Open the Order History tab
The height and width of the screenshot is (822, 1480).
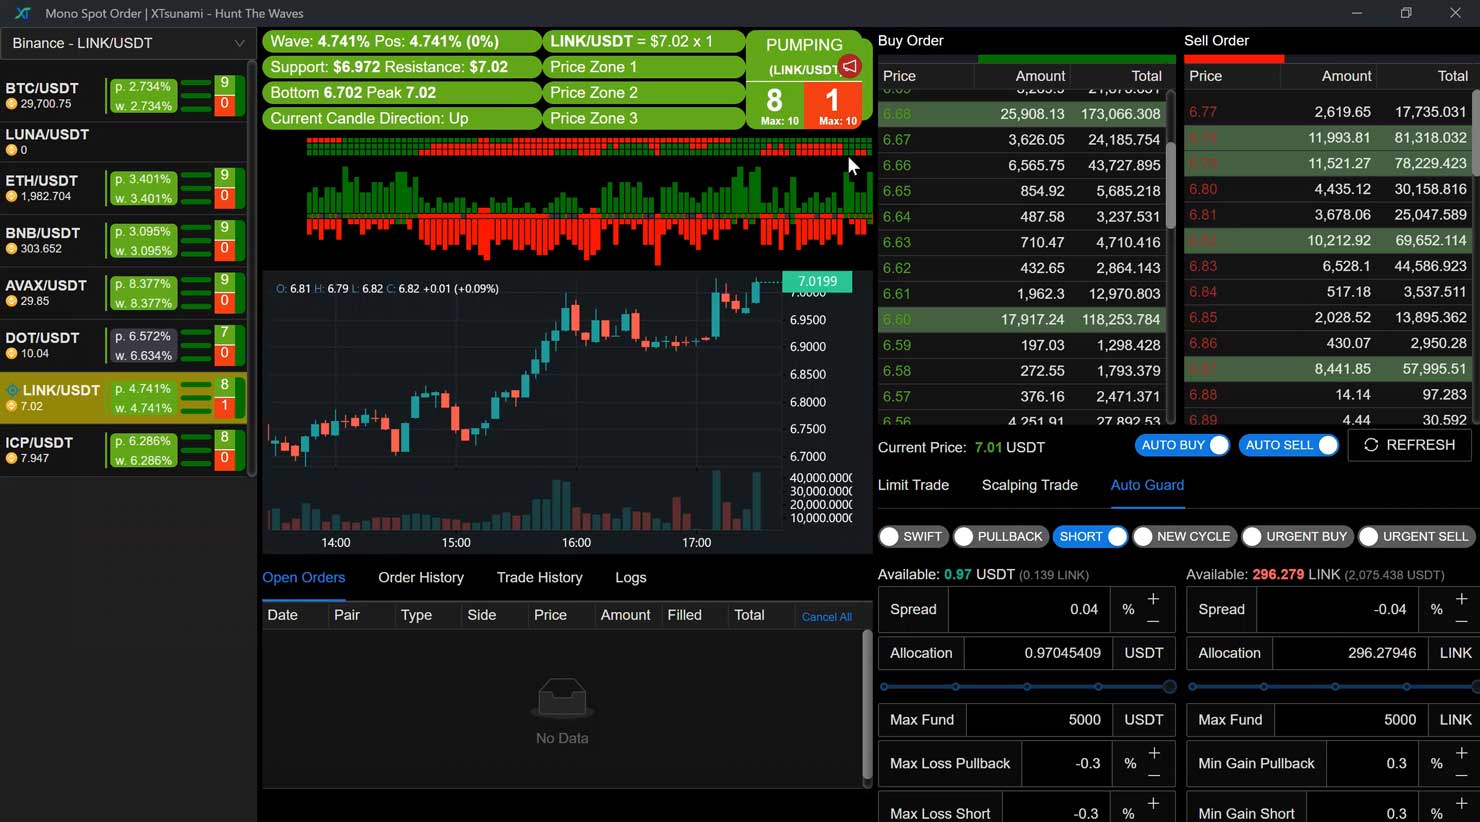point(421,578)
